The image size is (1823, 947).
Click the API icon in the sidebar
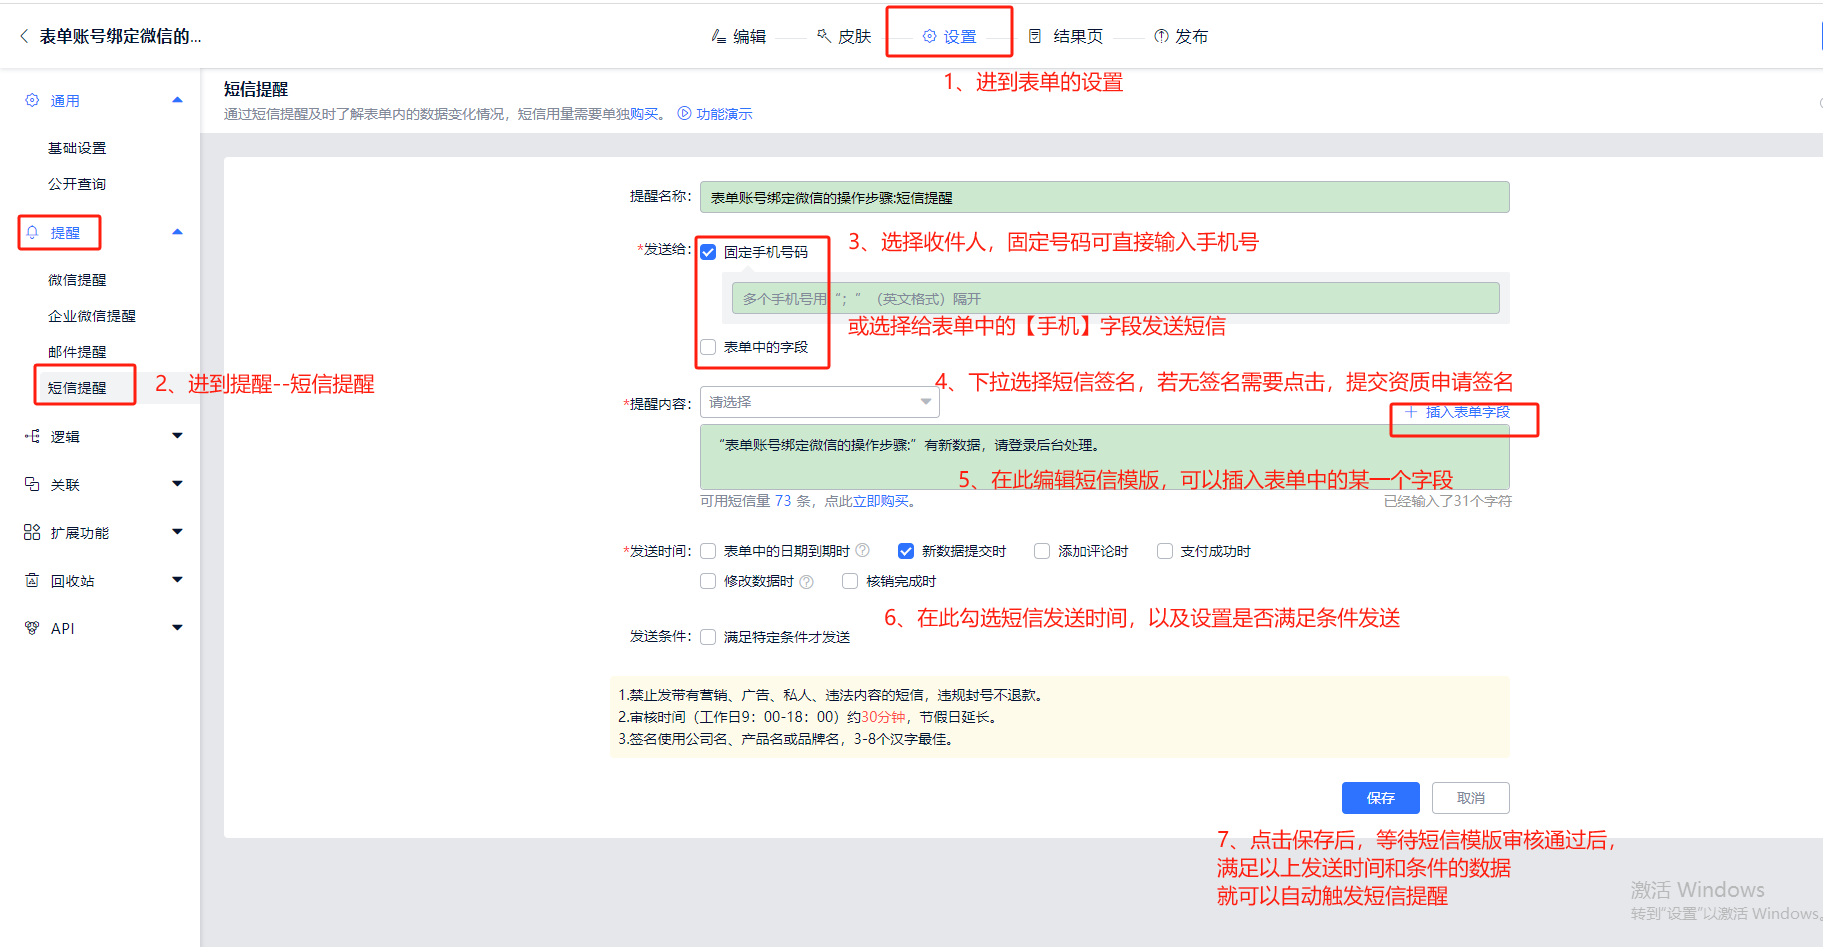pyautogui.click(x=32, y=628)
